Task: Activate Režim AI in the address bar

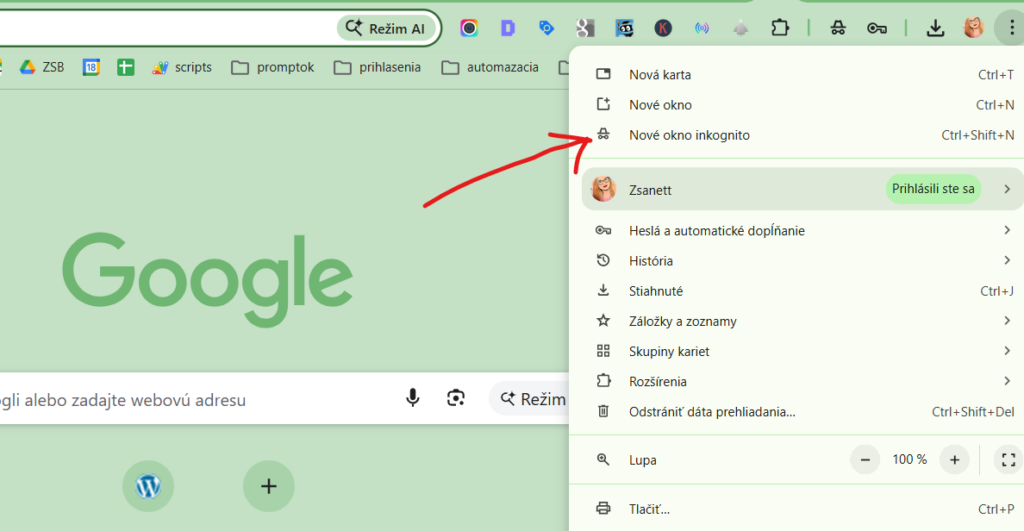Action: pos(386,28)
